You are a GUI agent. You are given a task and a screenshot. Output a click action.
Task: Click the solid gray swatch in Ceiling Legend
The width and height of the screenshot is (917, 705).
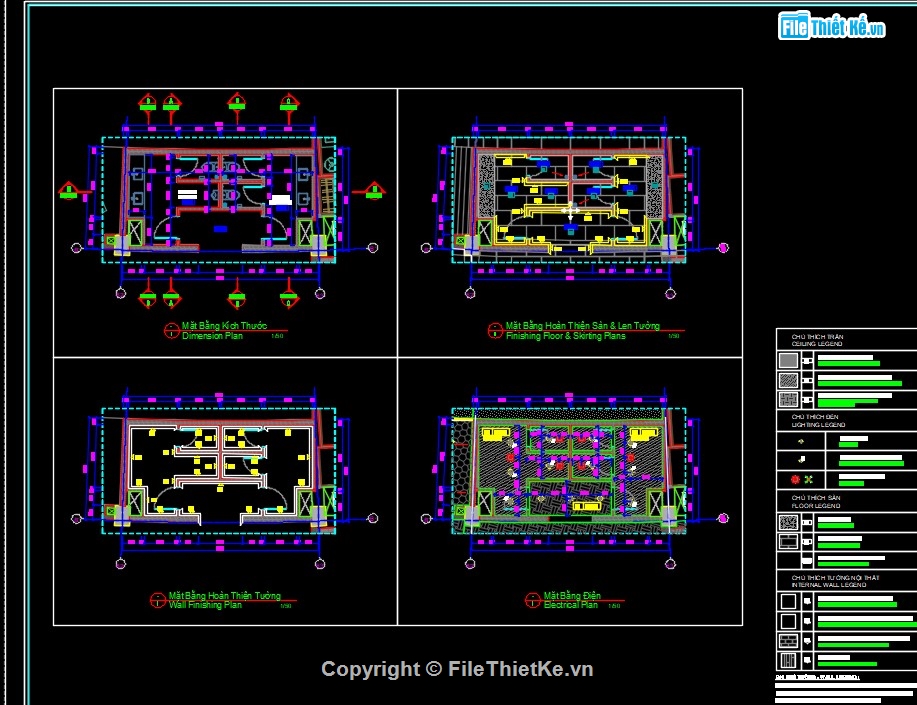click(x=788, y=361)
